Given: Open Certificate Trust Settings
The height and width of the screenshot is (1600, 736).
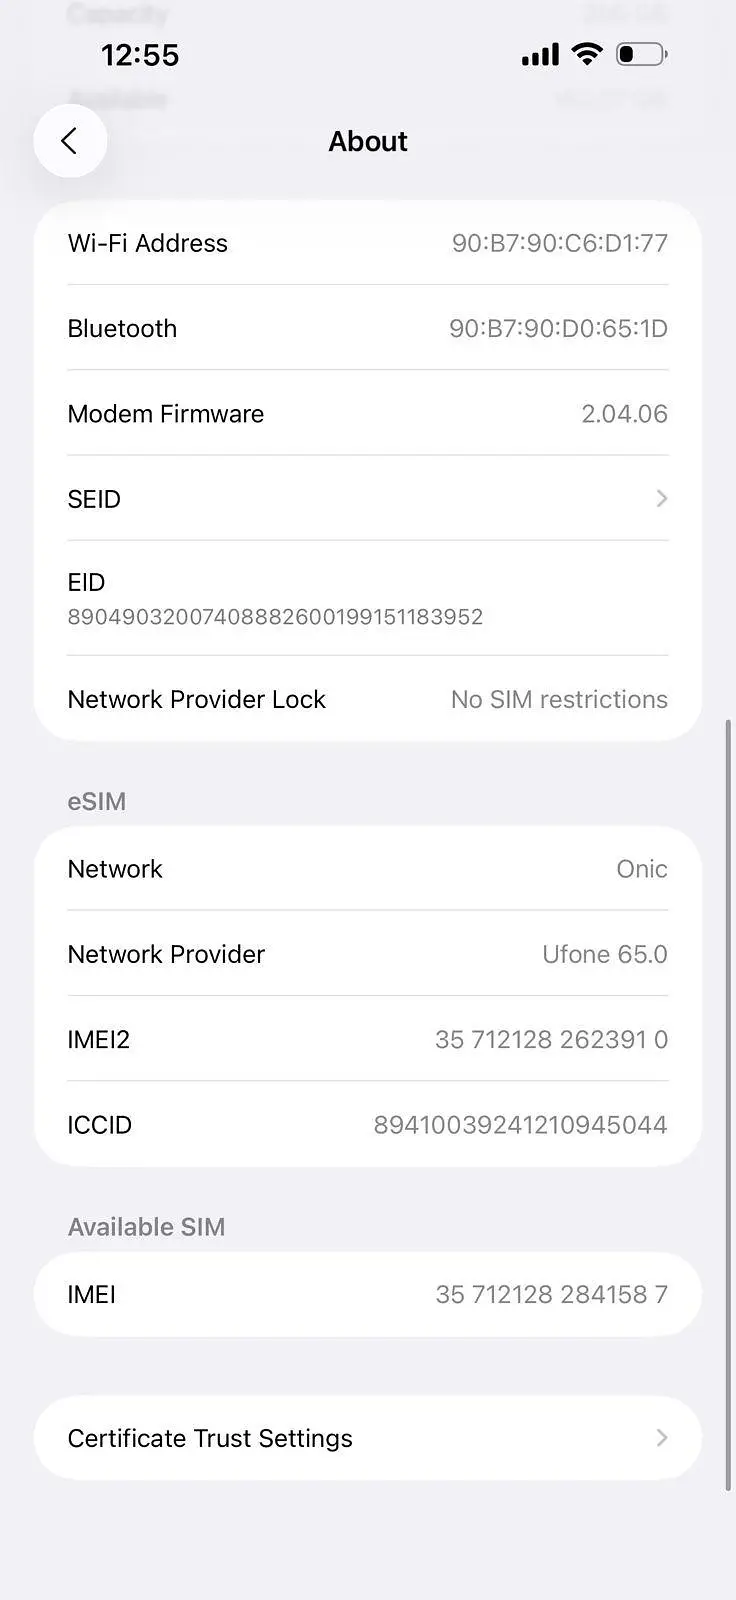Looking at the screenshot, I should [210, 1438].
